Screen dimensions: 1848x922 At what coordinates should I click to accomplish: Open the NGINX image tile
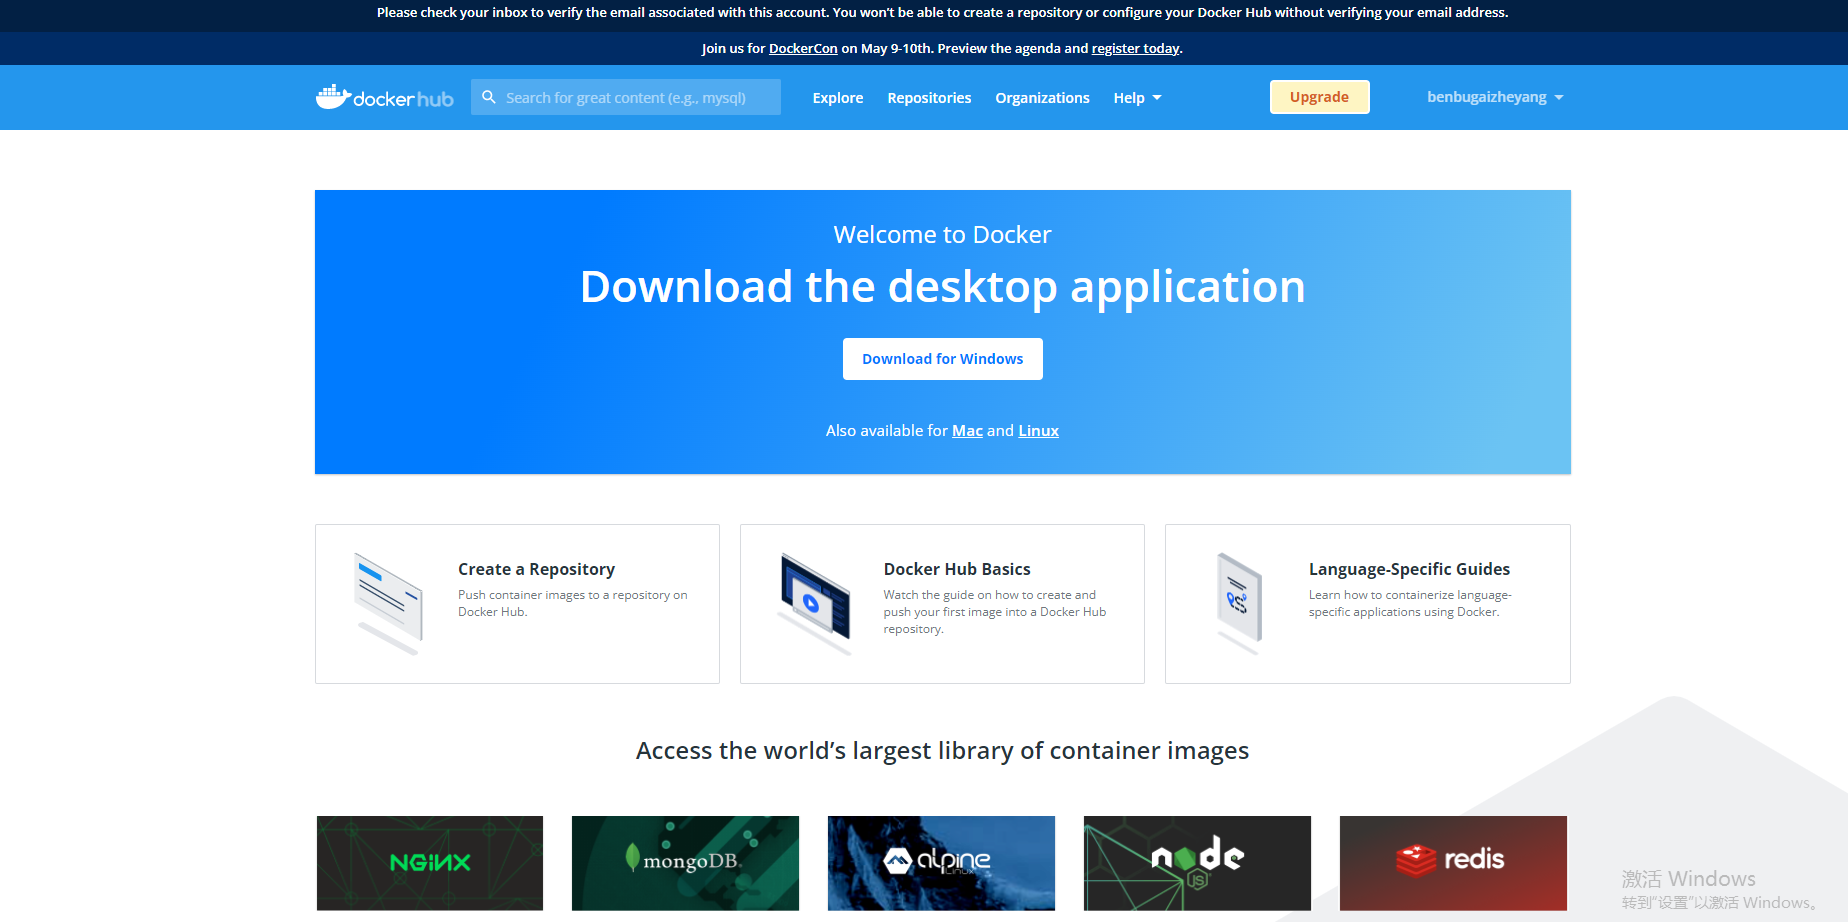(x=430, y=863)
